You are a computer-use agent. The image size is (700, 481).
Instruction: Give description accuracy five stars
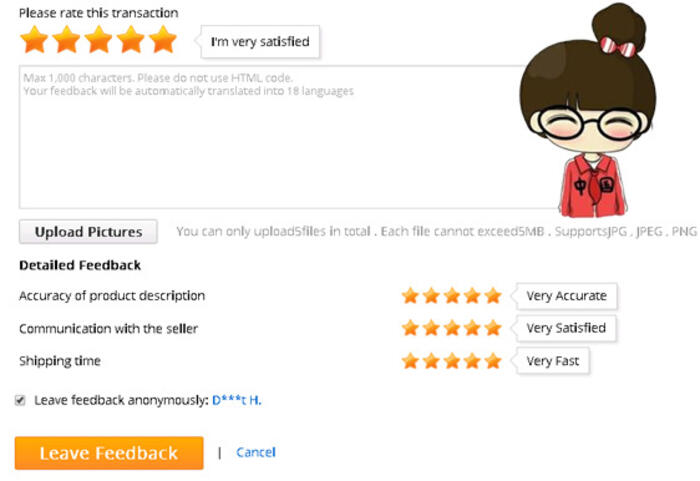pos(492,296)
